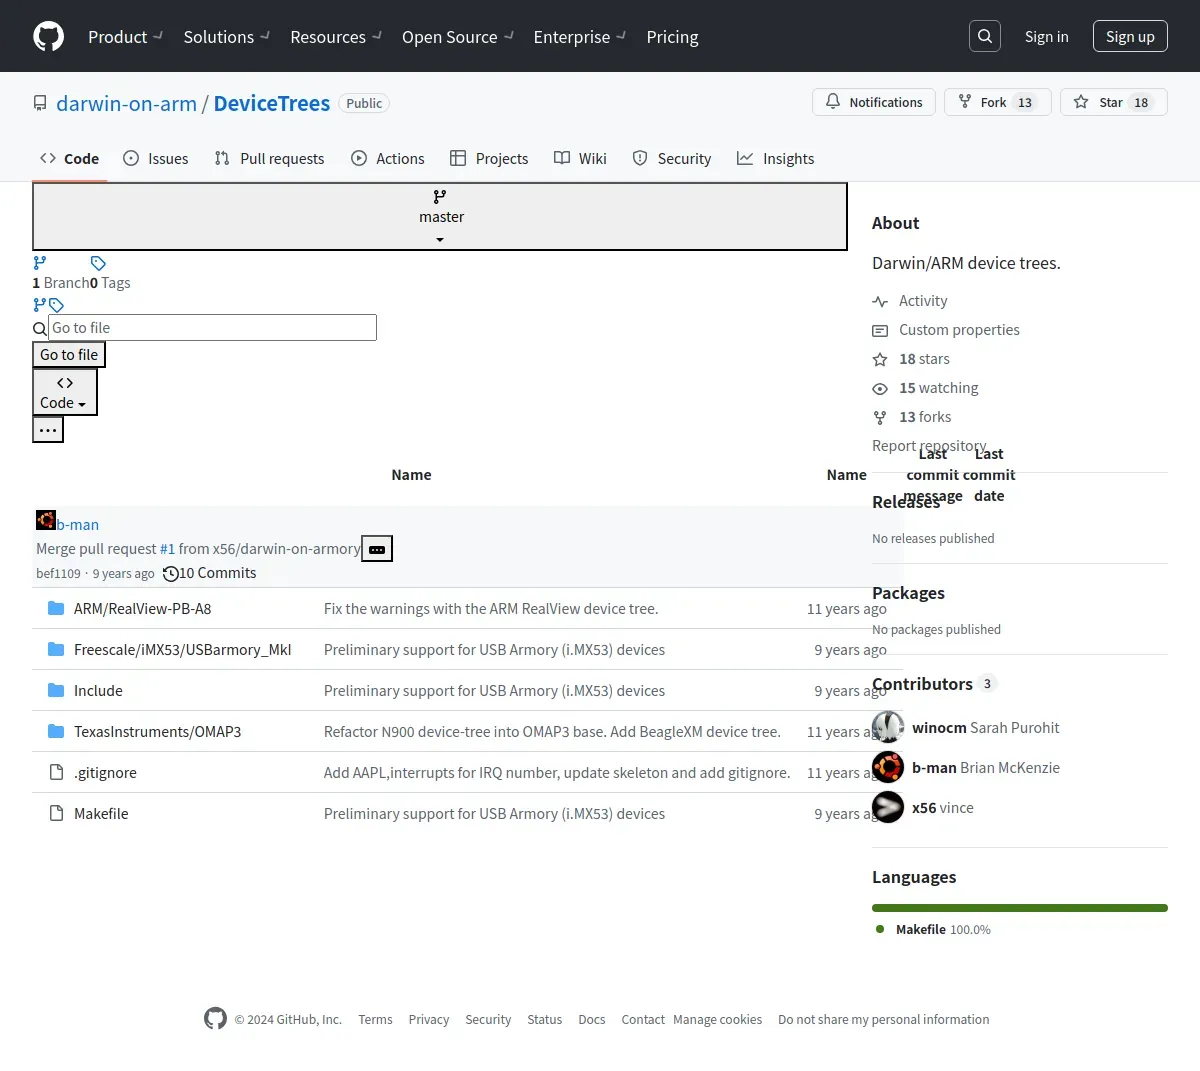
Task: Open the three-dots more options button
Action: [48, 430]
